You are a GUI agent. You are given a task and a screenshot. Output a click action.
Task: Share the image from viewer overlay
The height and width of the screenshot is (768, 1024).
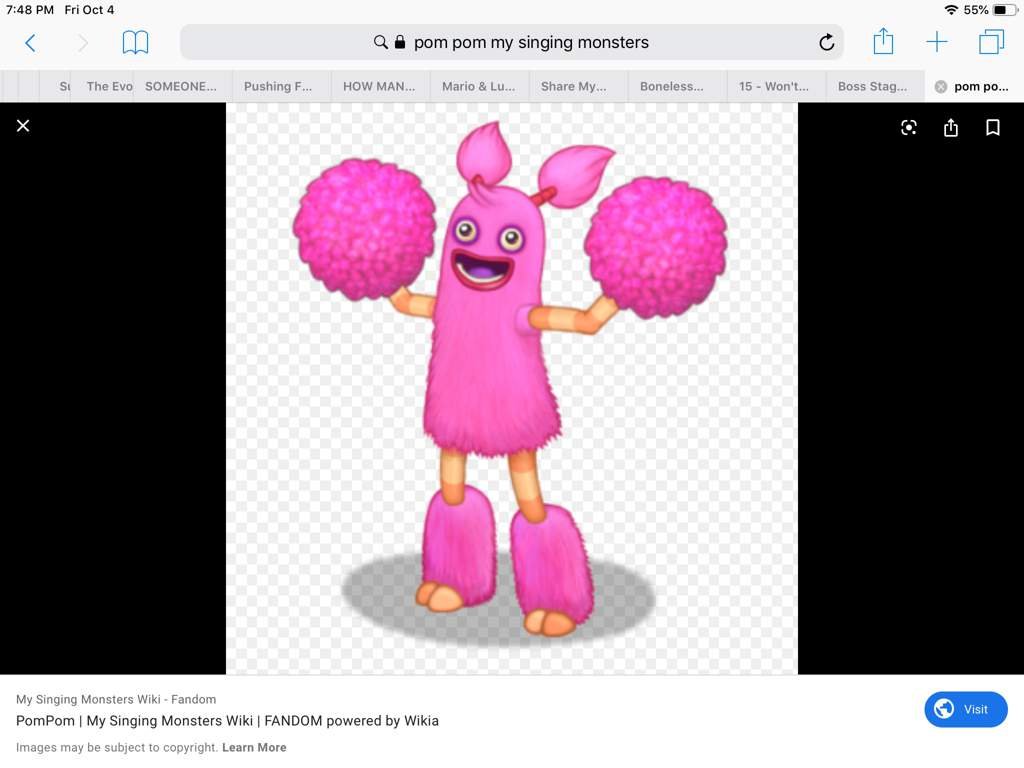click(950, 127)
